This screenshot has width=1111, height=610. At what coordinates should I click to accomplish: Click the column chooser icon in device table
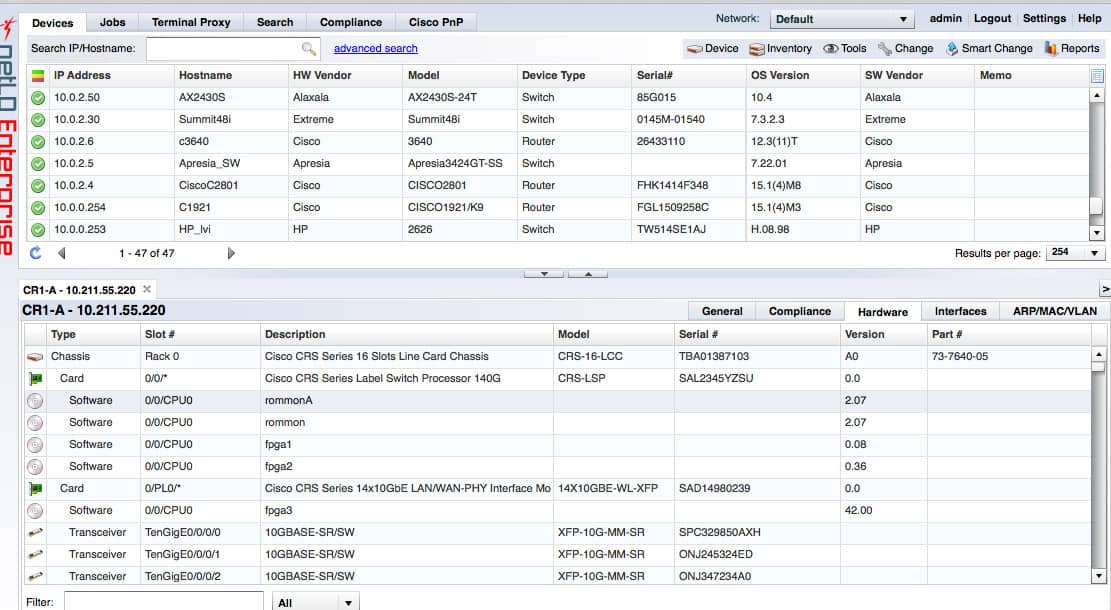click(1097, 75)
